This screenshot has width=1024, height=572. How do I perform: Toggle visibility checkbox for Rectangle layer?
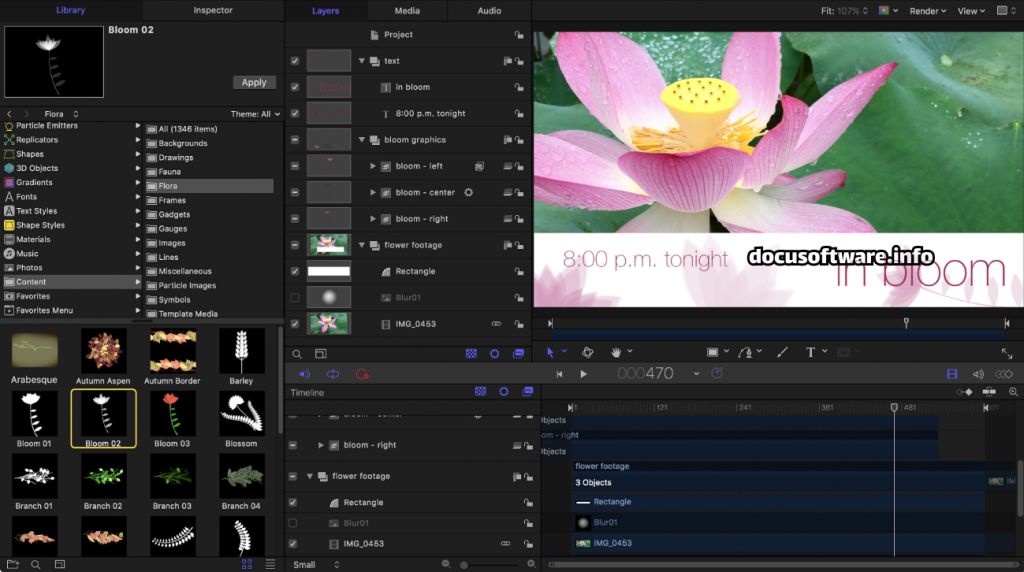point(294,271)
